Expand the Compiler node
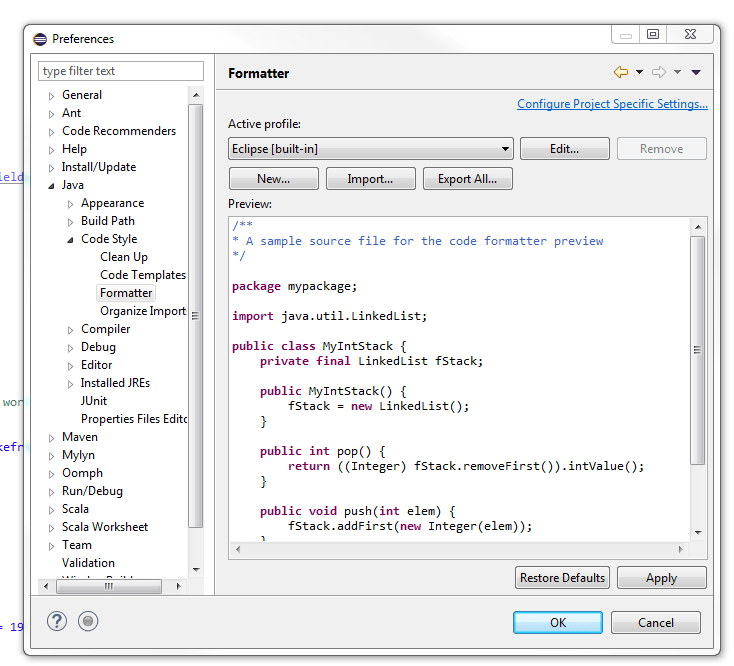The height and width of the screenshot is (666, 734). pos(70,330)
